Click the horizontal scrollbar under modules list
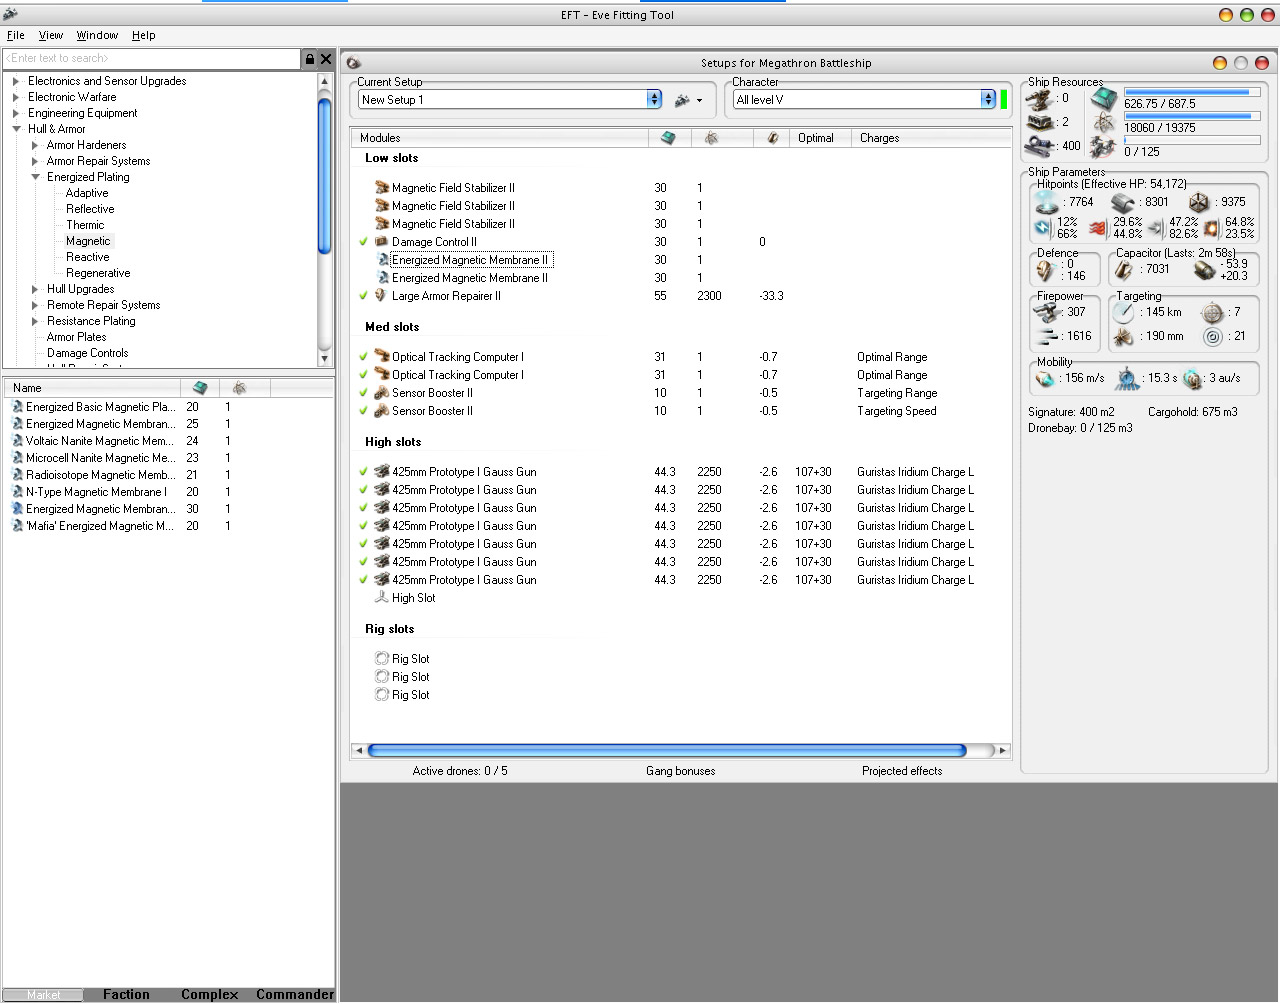Screen dimensions: 1280x1004 coord(666,750)
